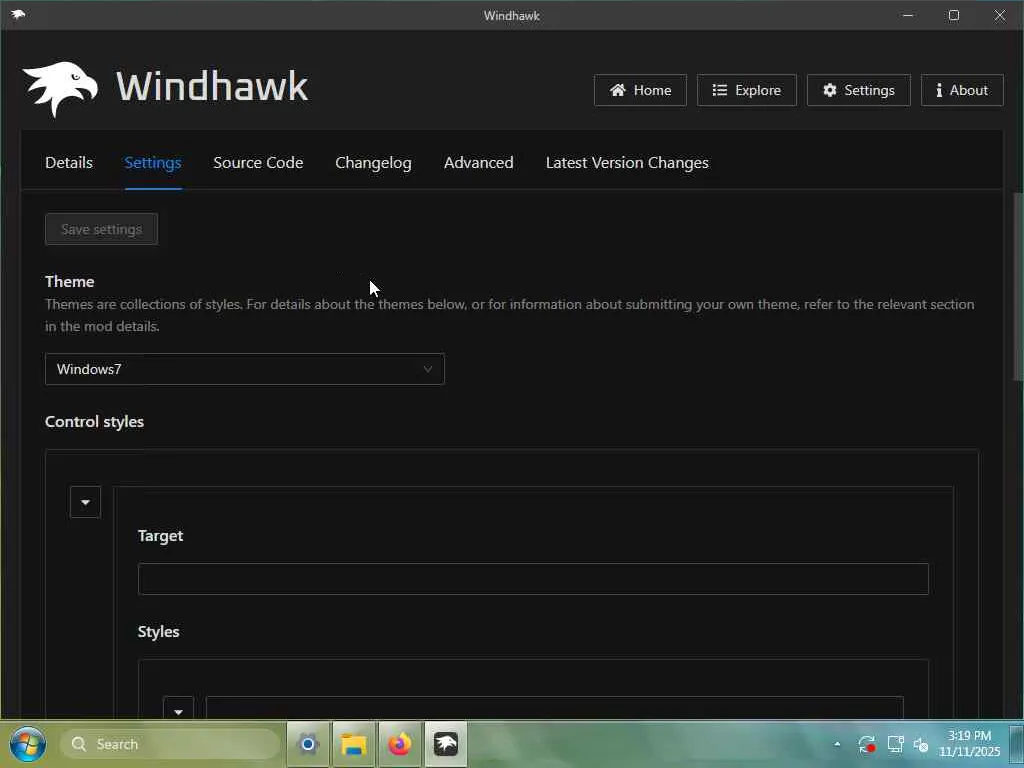
Task: Show hidden tray icons arrow
Action: coord(837,744)
